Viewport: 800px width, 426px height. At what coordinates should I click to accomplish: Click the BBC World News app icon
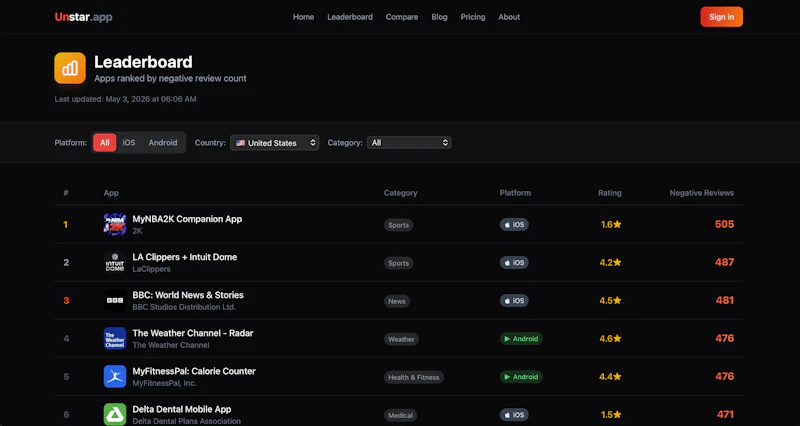click(115, 300)
